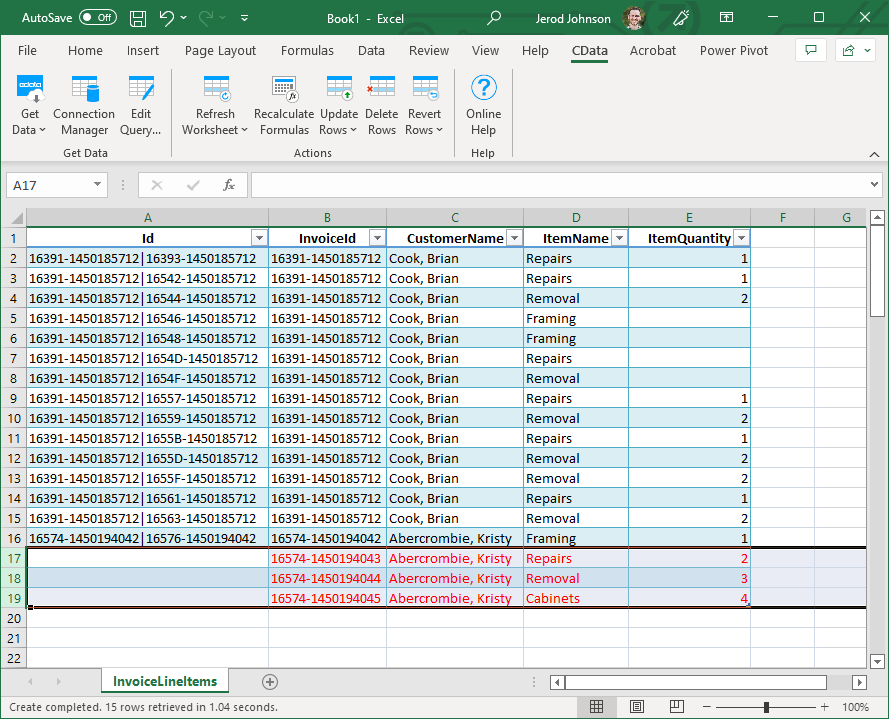This screenshot has height=719, width=889.
Task: Open the InvoiceId column filter dropdown
Action: tap(377, 238)
